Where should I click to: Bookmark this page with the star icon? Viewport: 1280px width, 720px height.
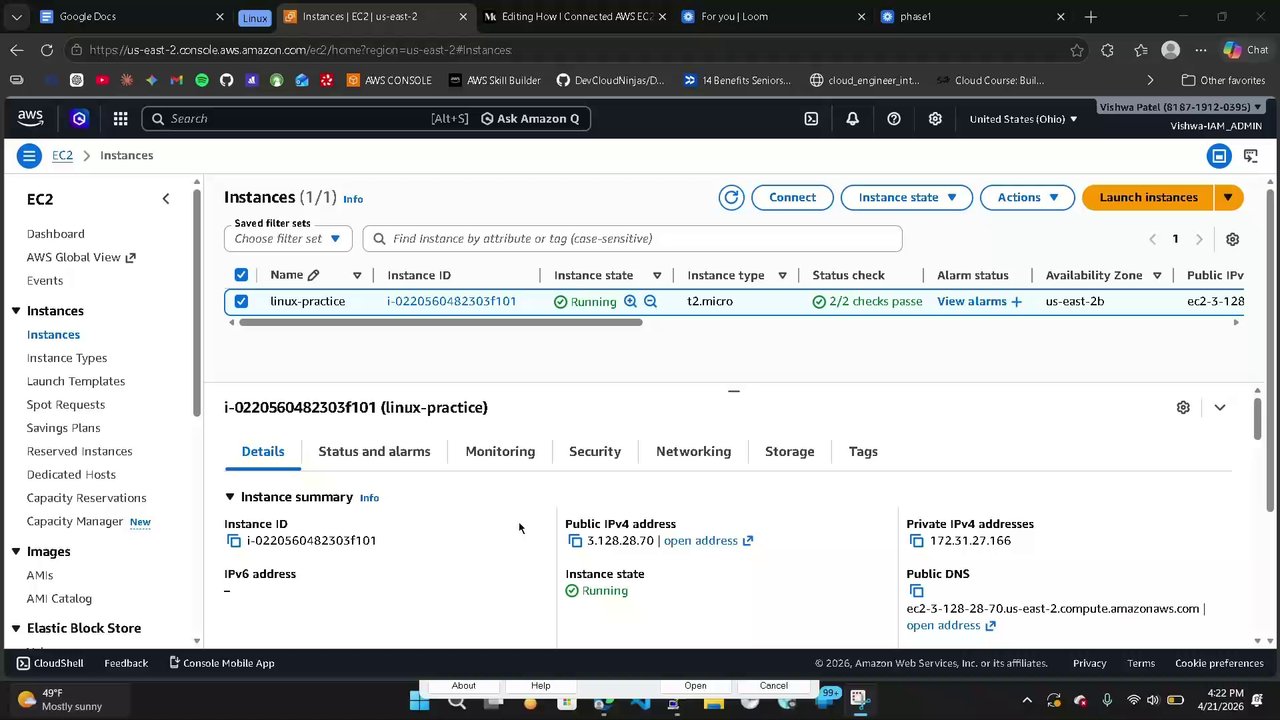[1077, 50]
